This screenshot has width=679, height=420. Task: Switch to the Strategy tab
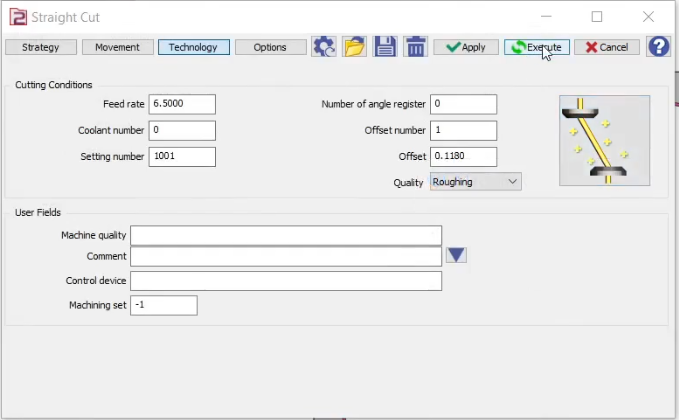(x=41, y=47)
